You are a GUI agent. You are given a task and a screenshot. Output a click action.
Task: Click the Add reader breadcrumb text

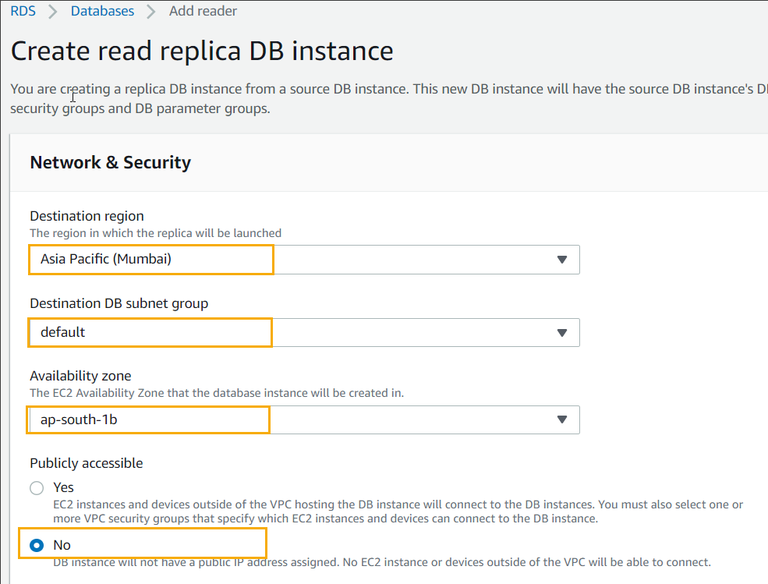click(203, 11)
